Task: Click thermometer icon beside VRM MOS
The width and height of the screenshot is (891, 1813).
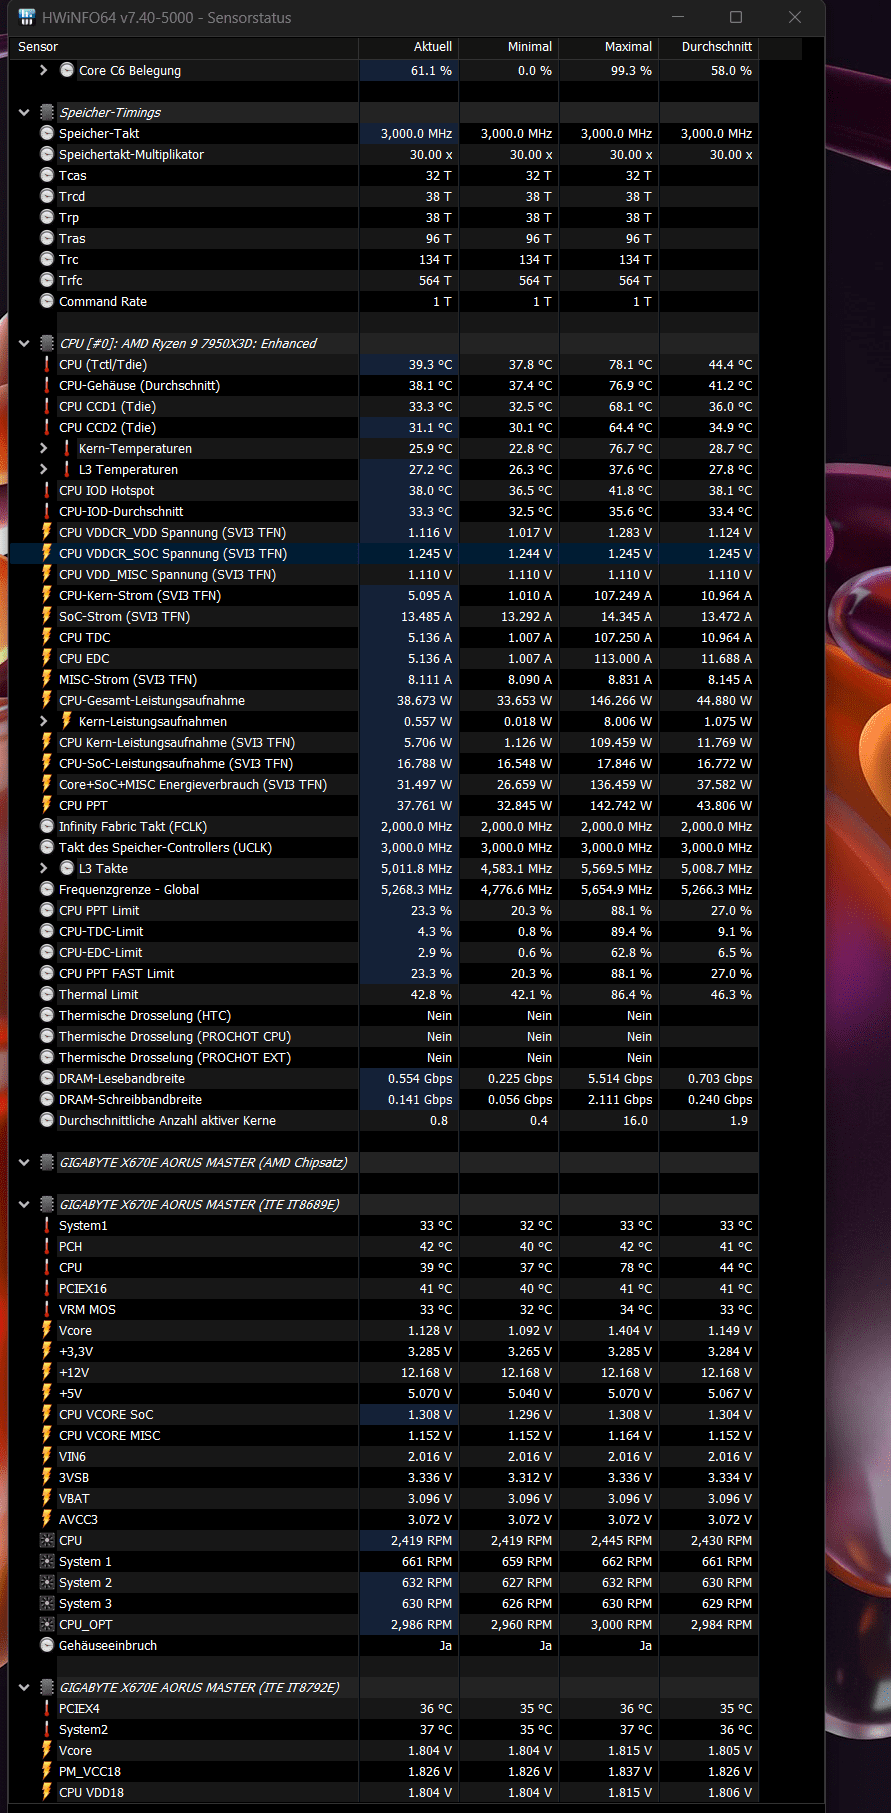Action: 47,1309
